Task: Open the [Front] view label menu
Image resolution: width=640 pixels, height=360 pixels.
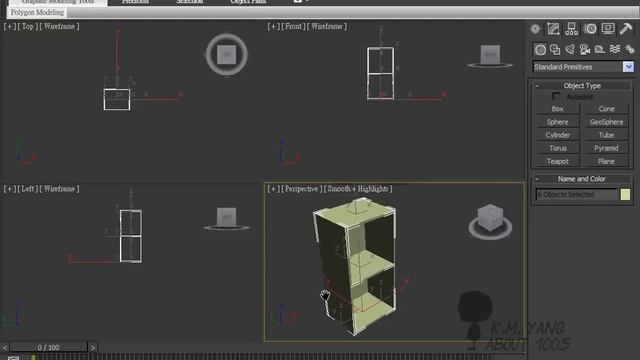Action: [293, 26]
